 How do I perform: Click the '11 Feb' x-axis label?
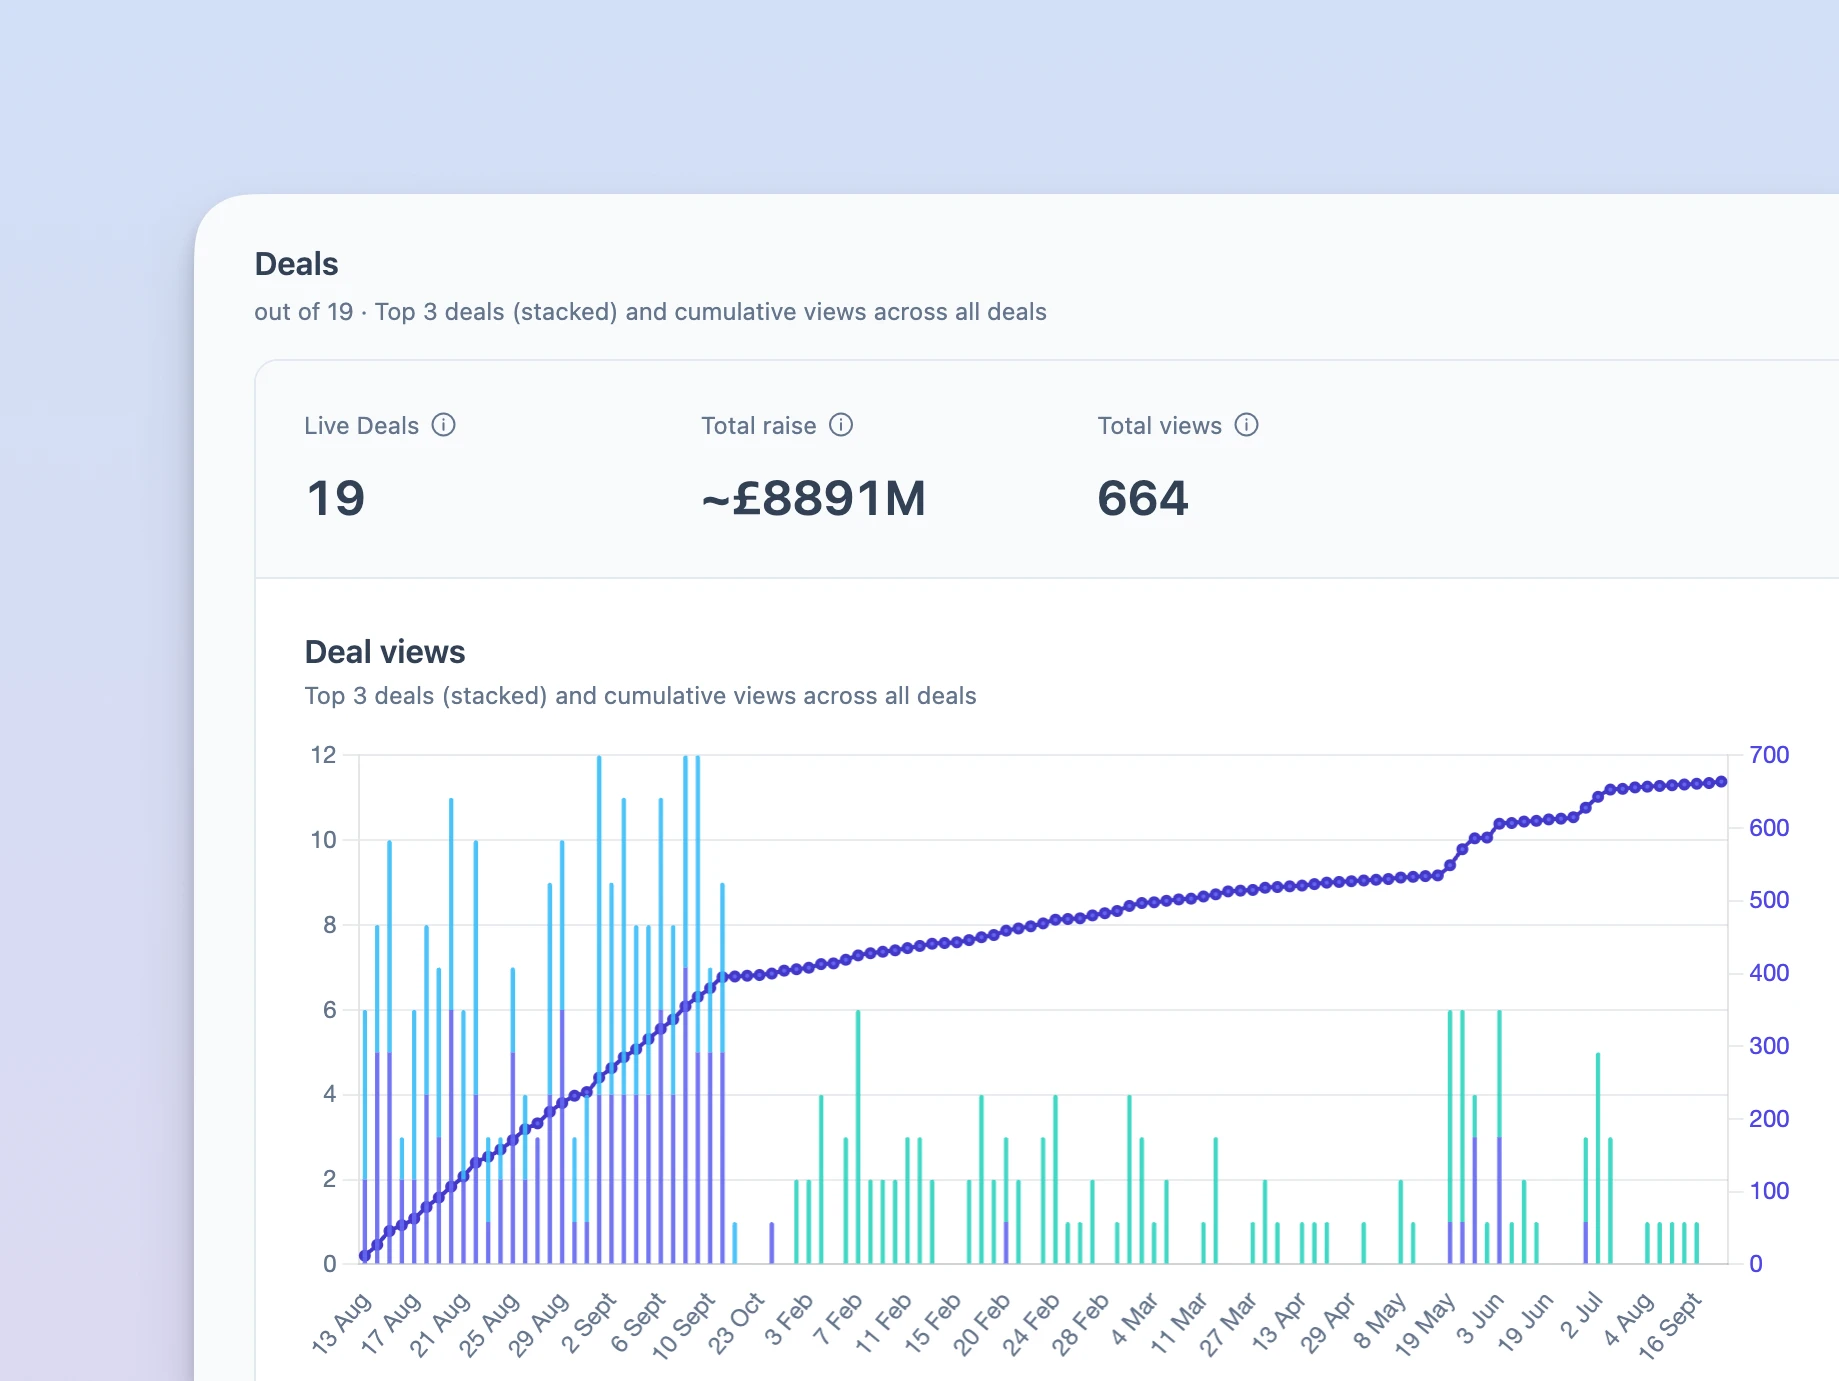coord(884,1322)
